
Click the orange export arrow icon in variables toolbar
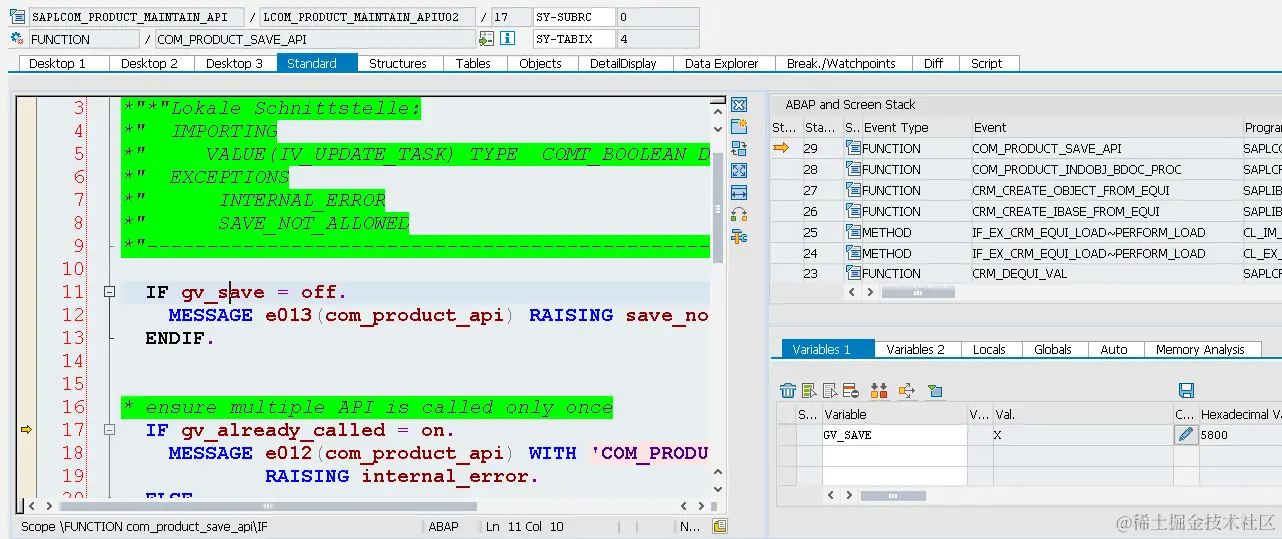point(907,390)
